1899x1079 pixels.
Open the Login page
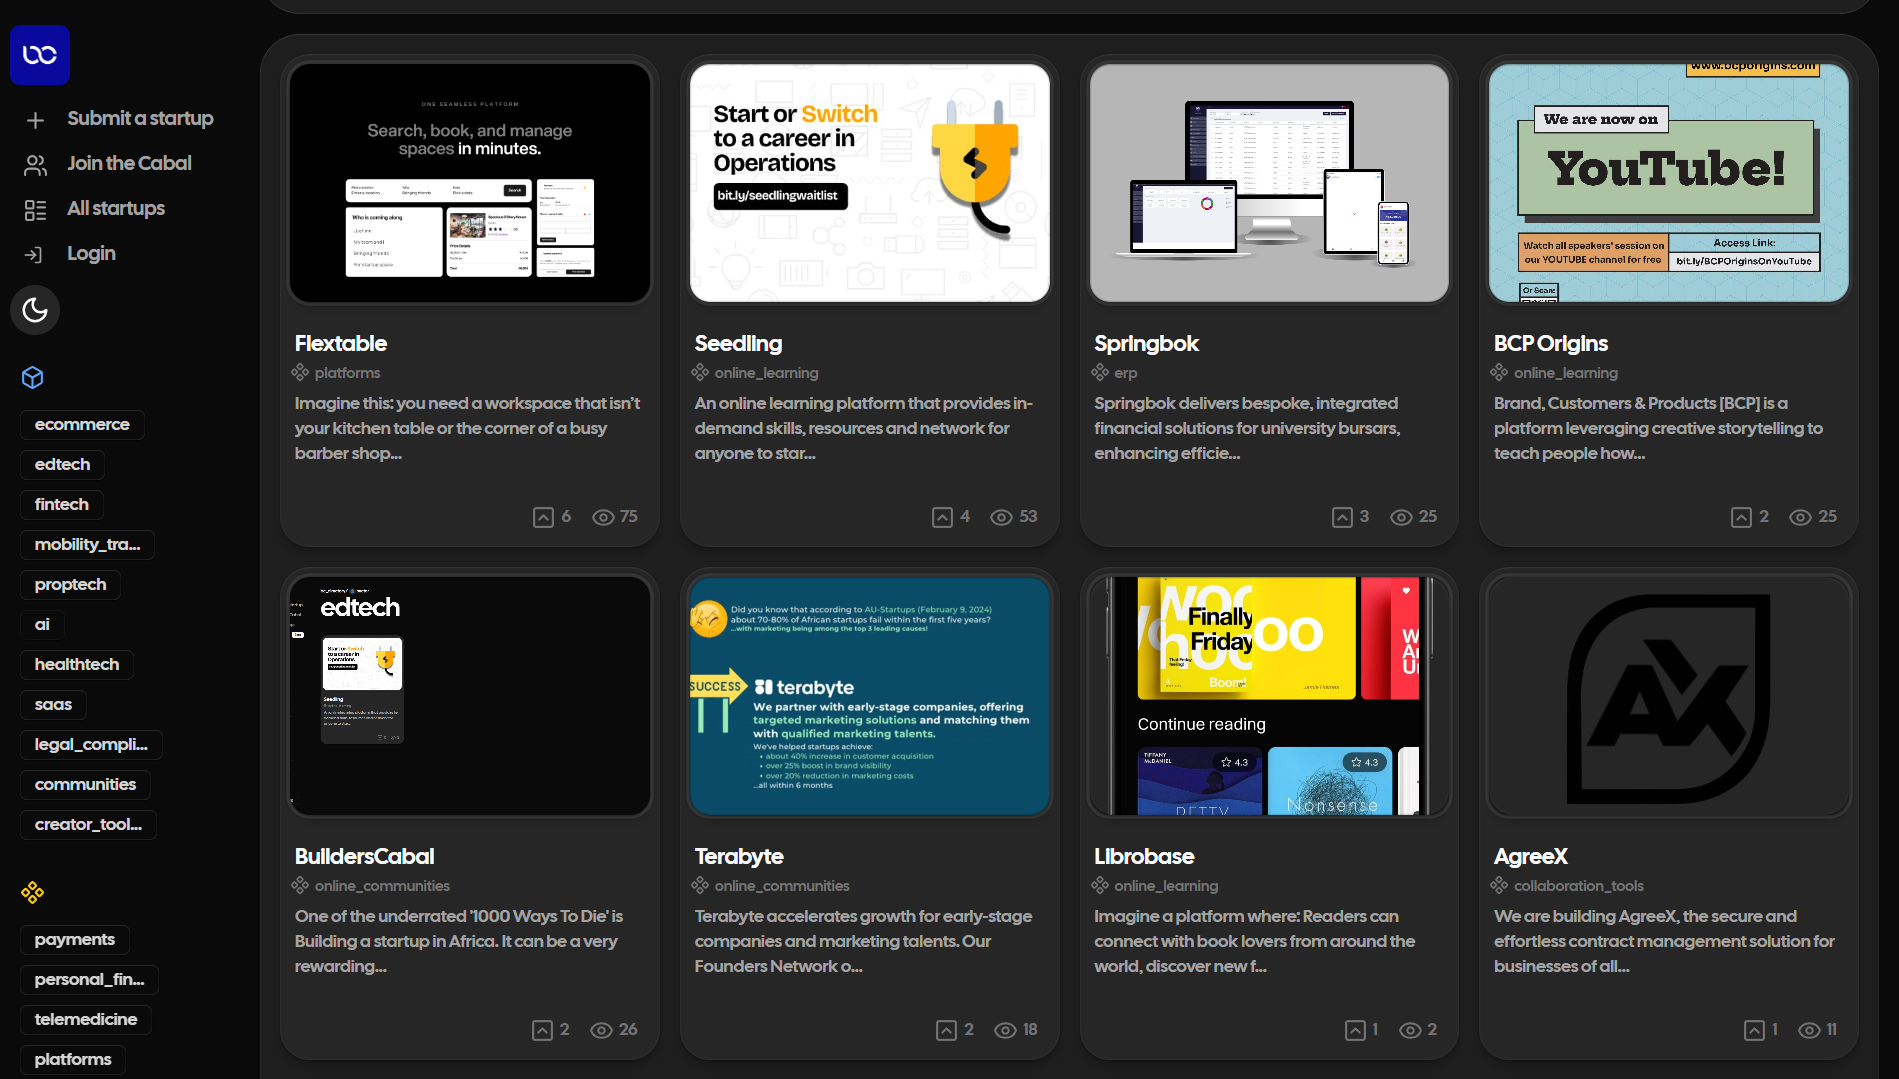tap(91, 253)
